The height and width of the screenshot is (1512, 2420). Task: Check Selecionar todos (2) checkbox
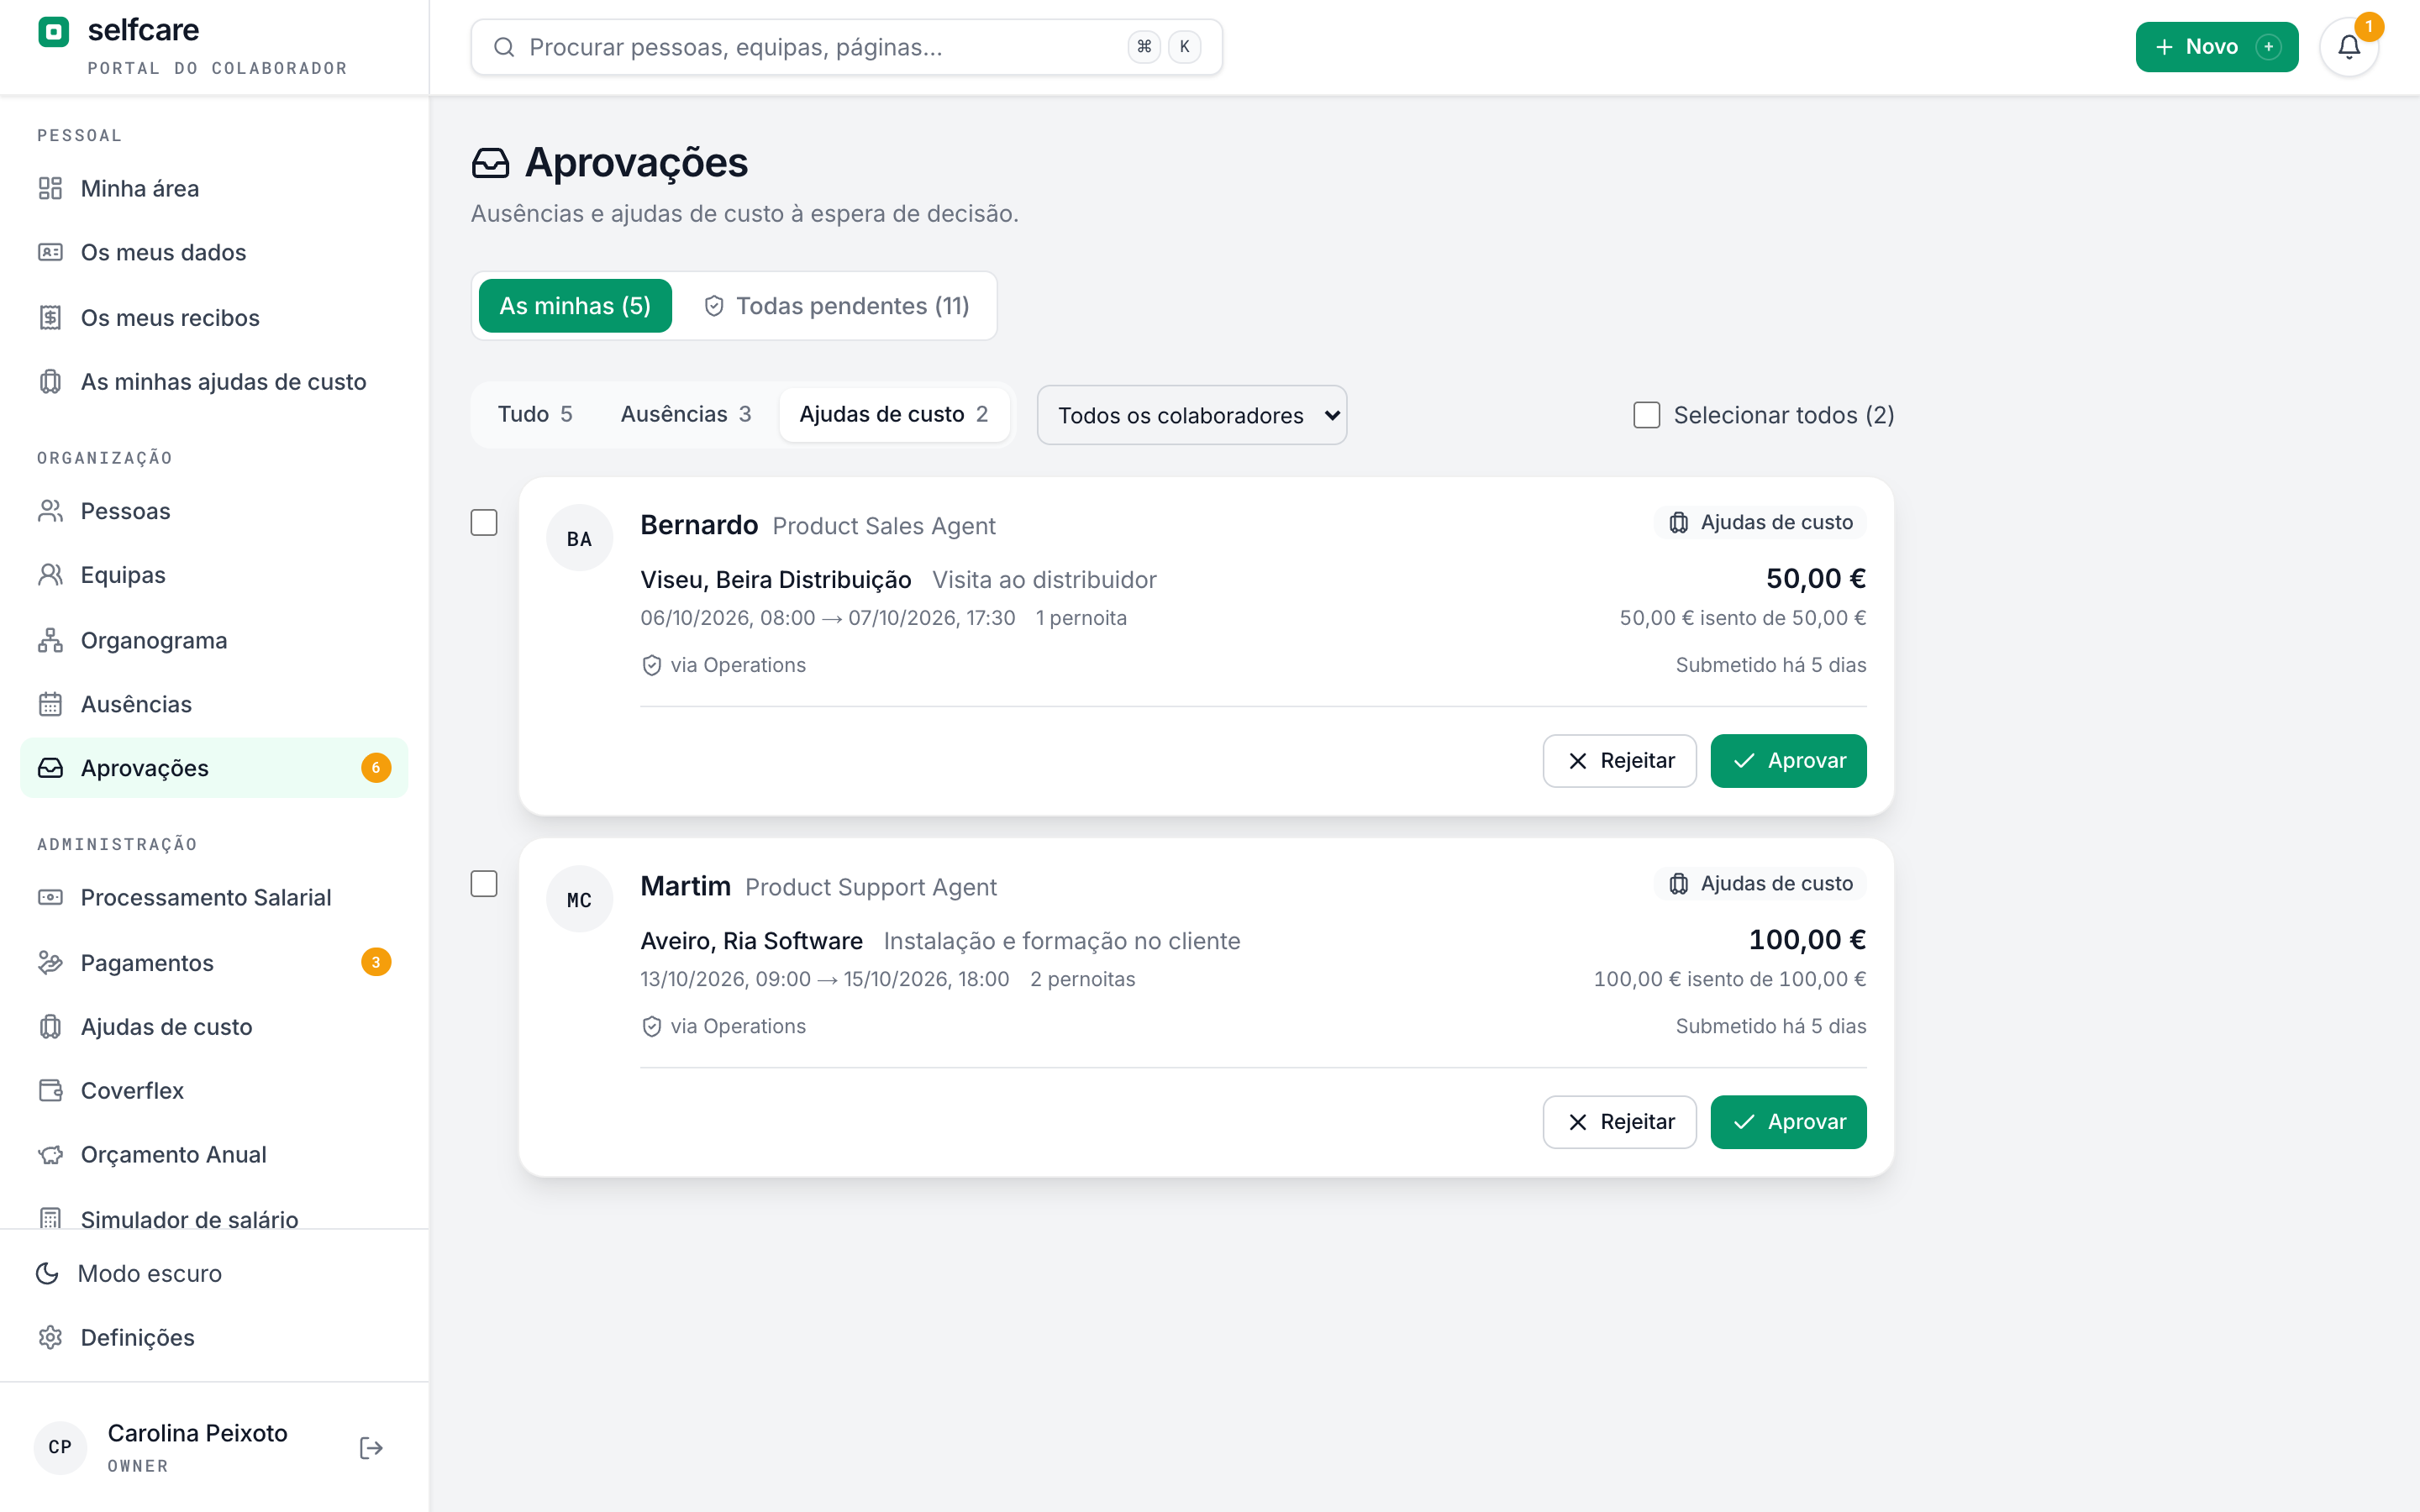1646,415
